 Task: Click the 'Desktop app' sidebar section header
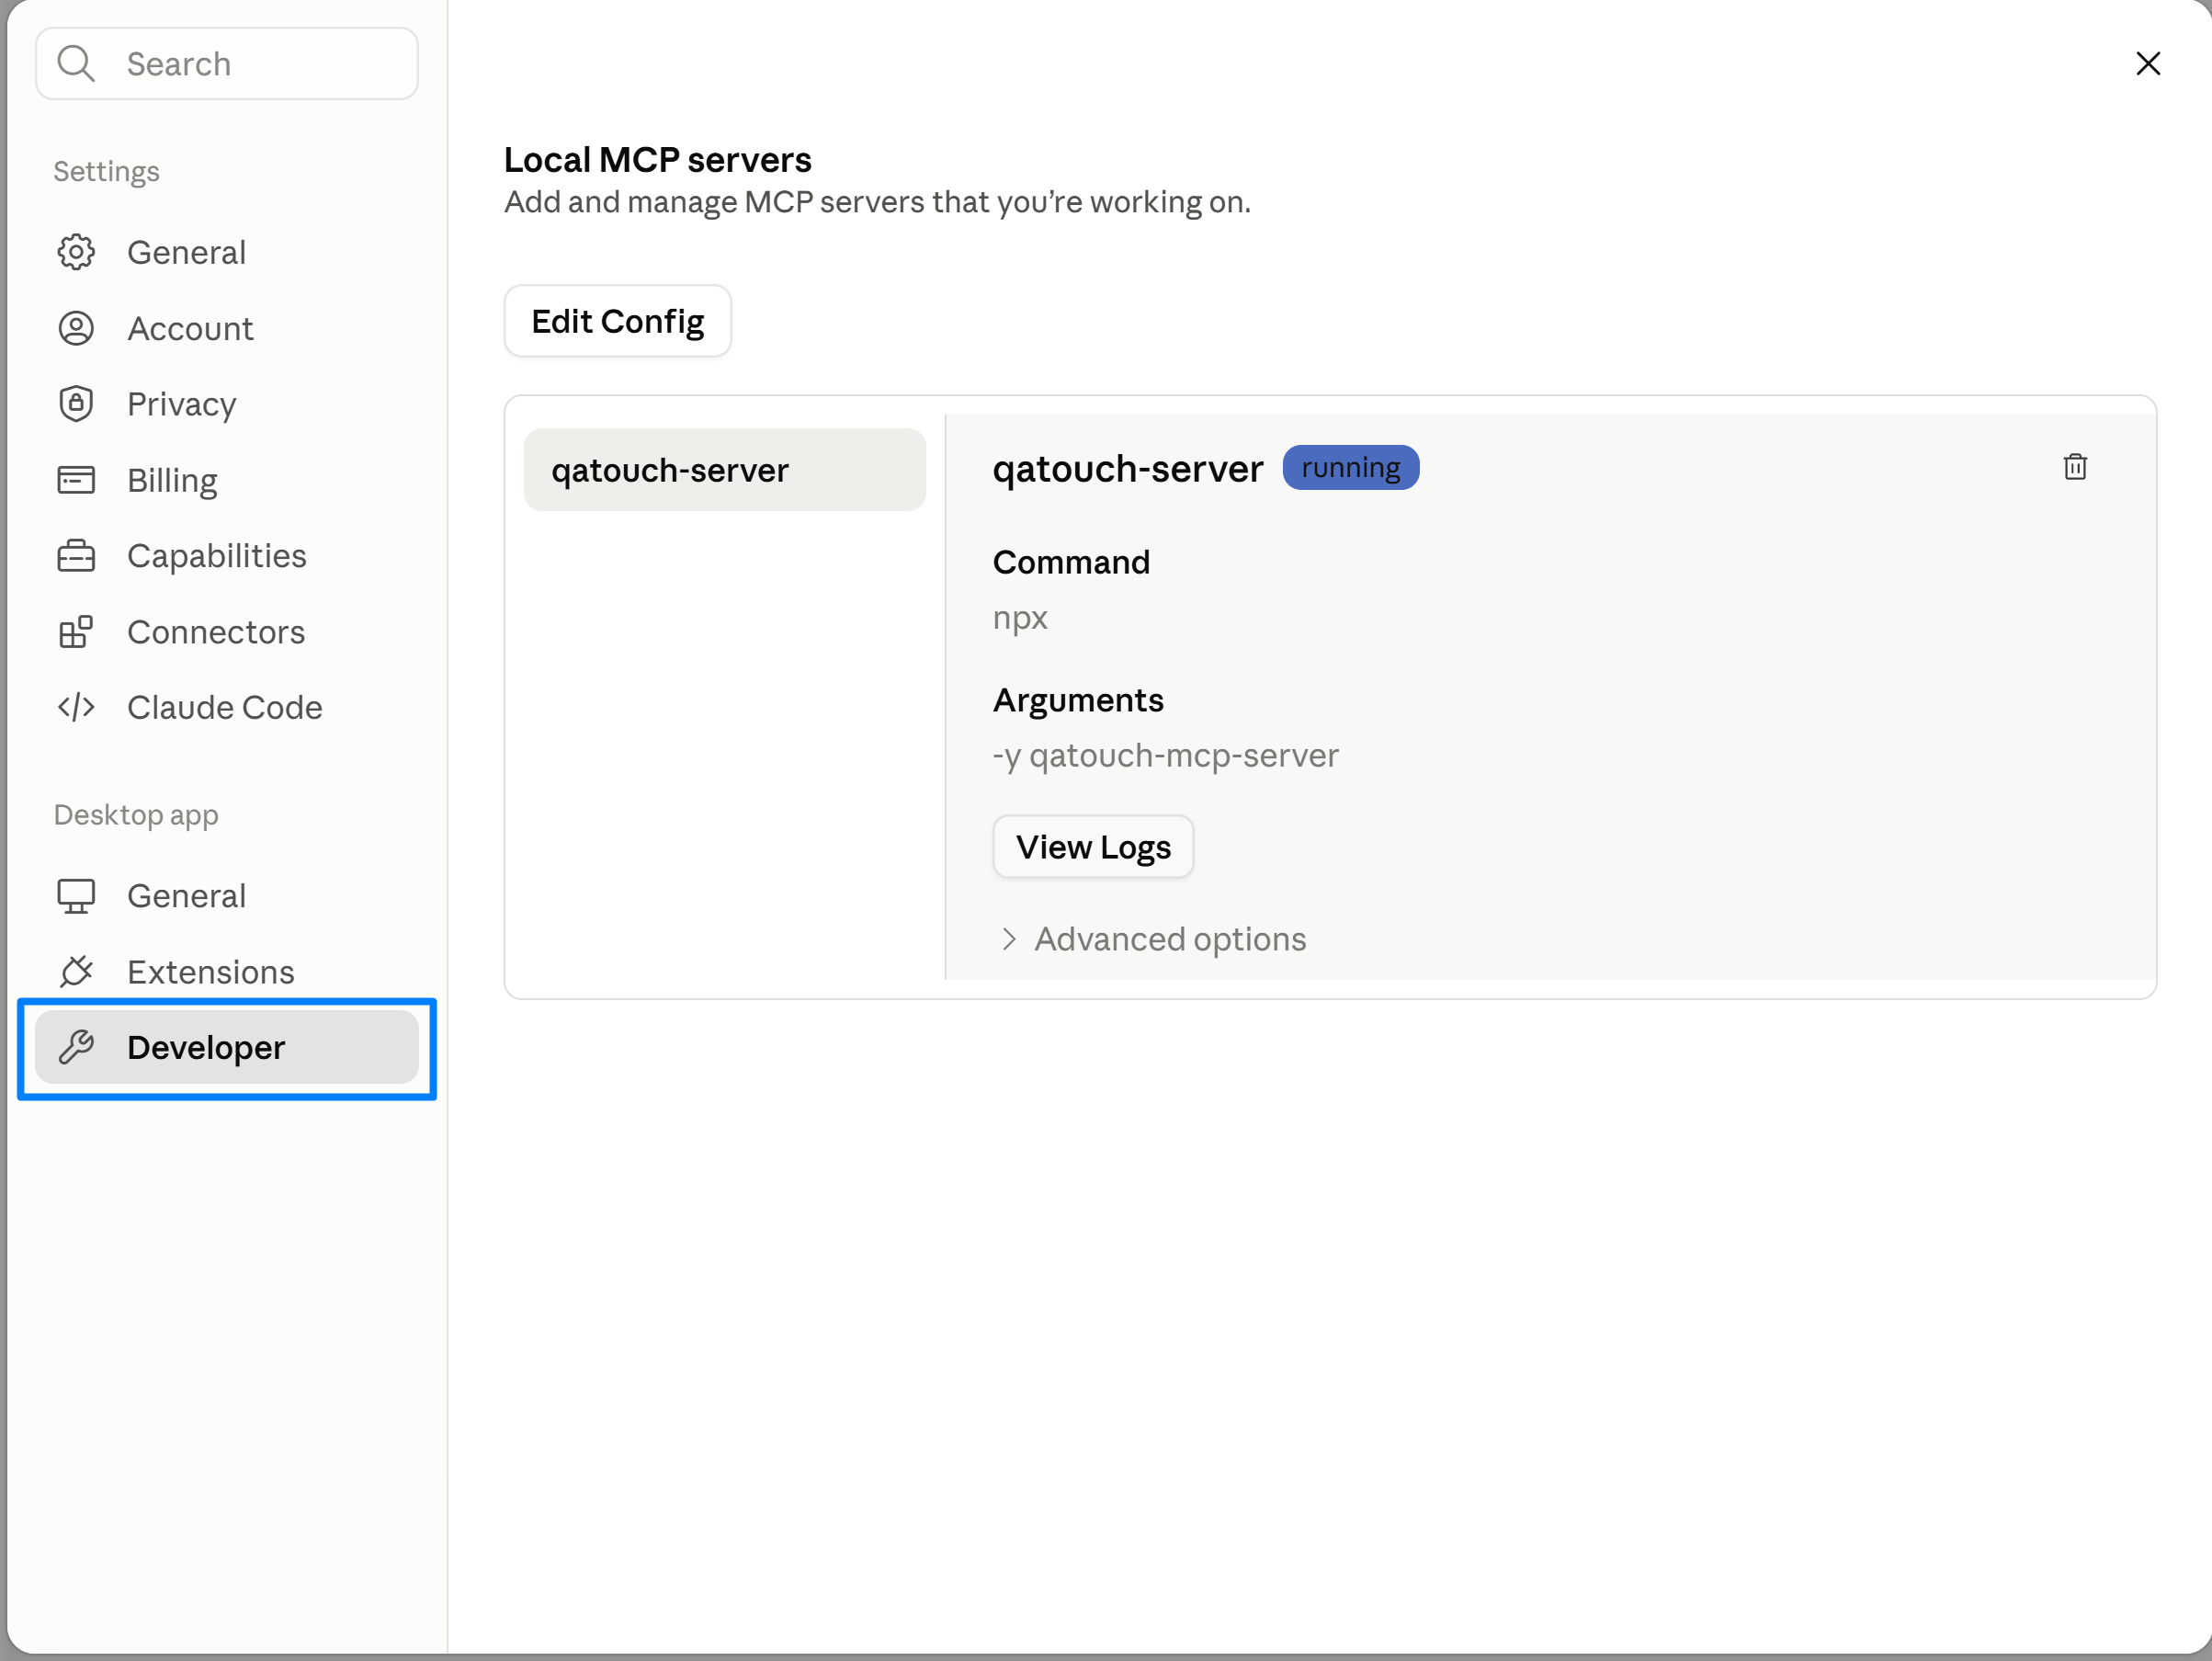[136, 815]
